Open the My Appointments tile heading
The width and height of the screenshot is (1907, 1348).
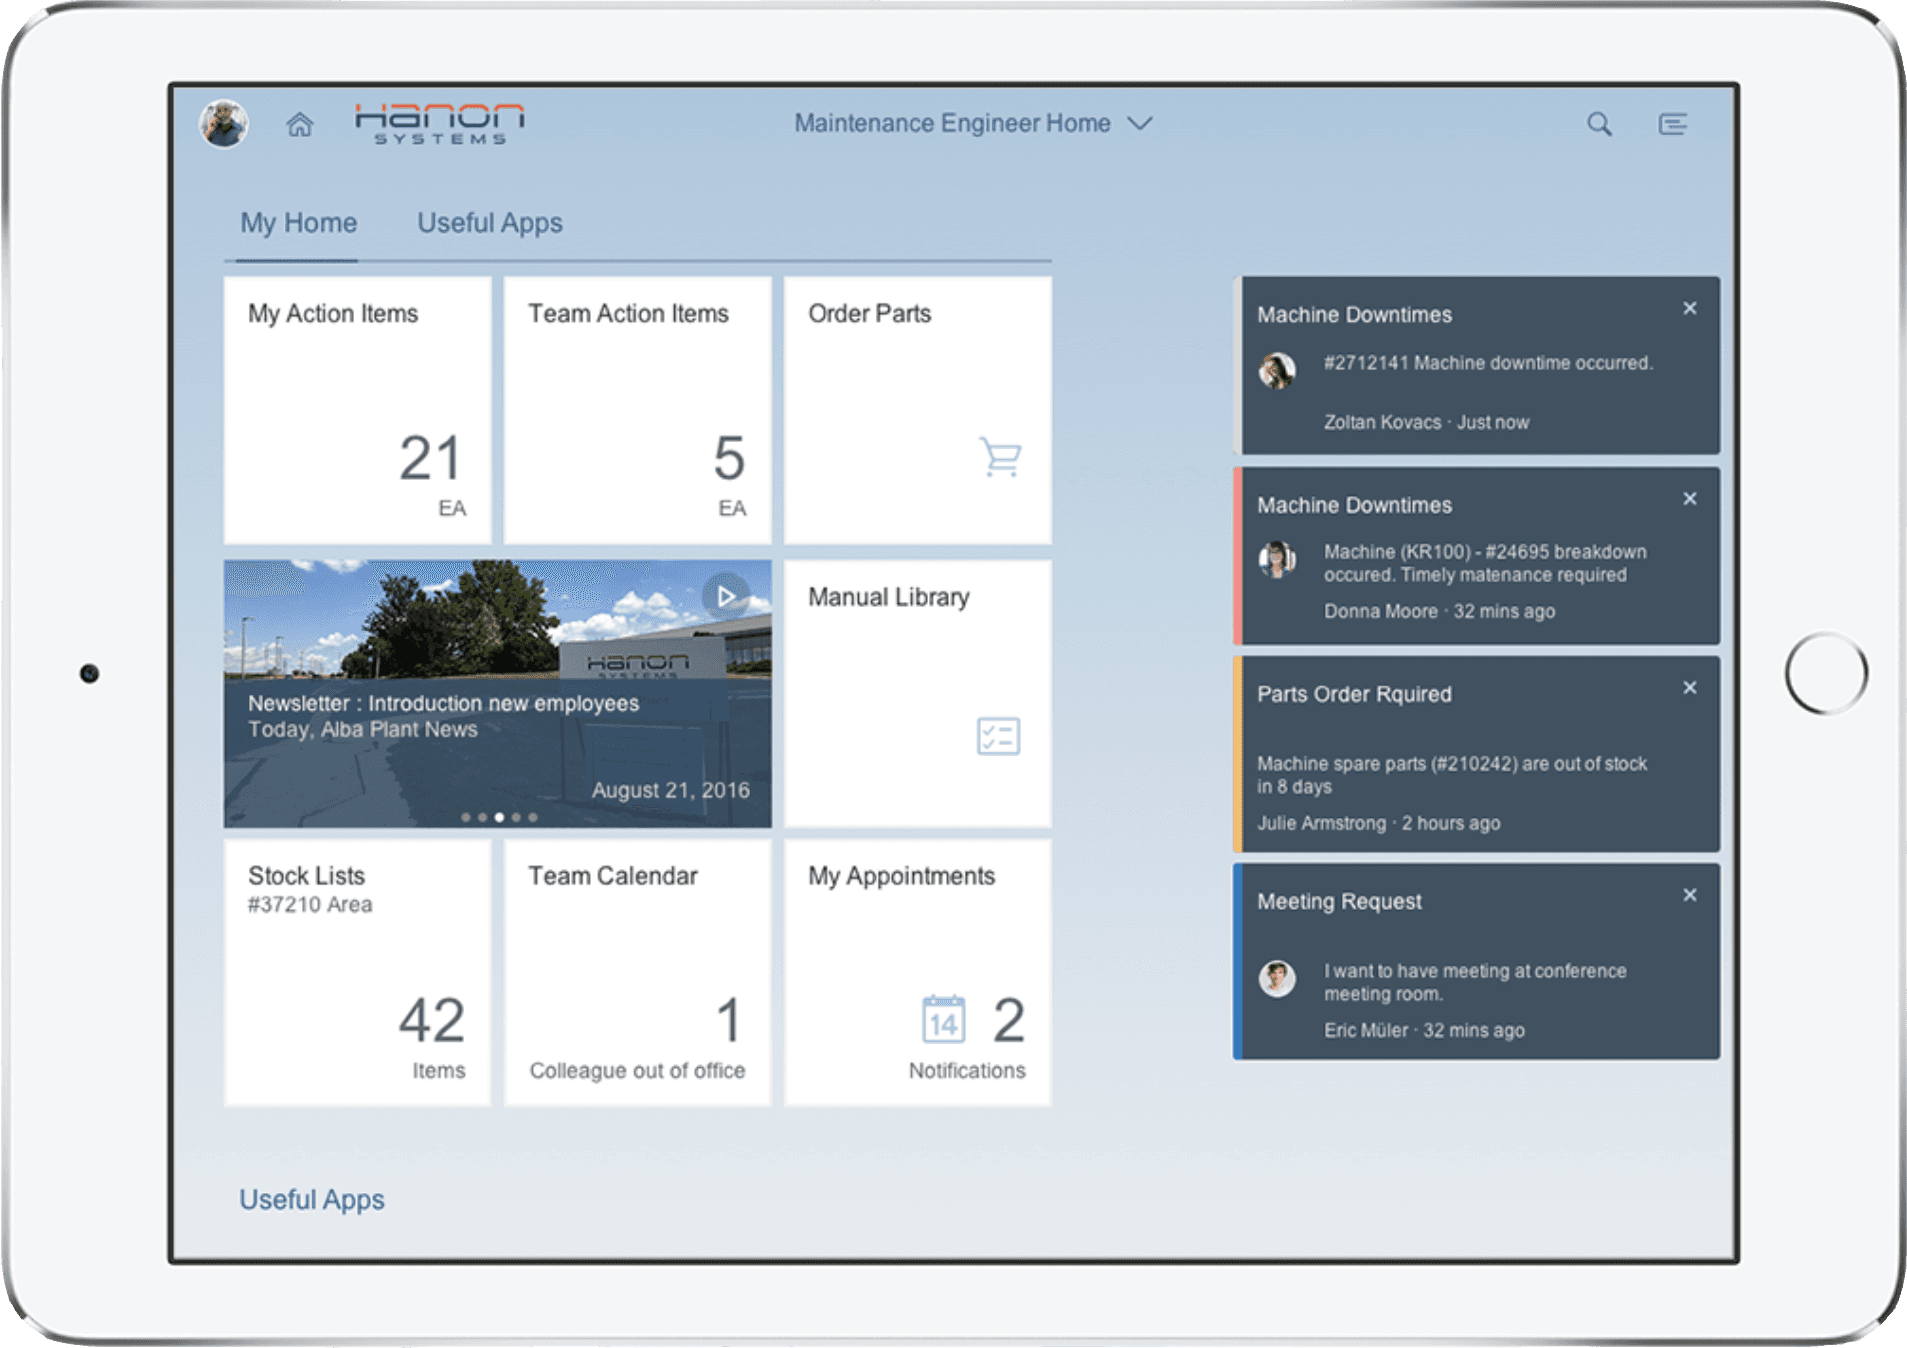point(901,876)
